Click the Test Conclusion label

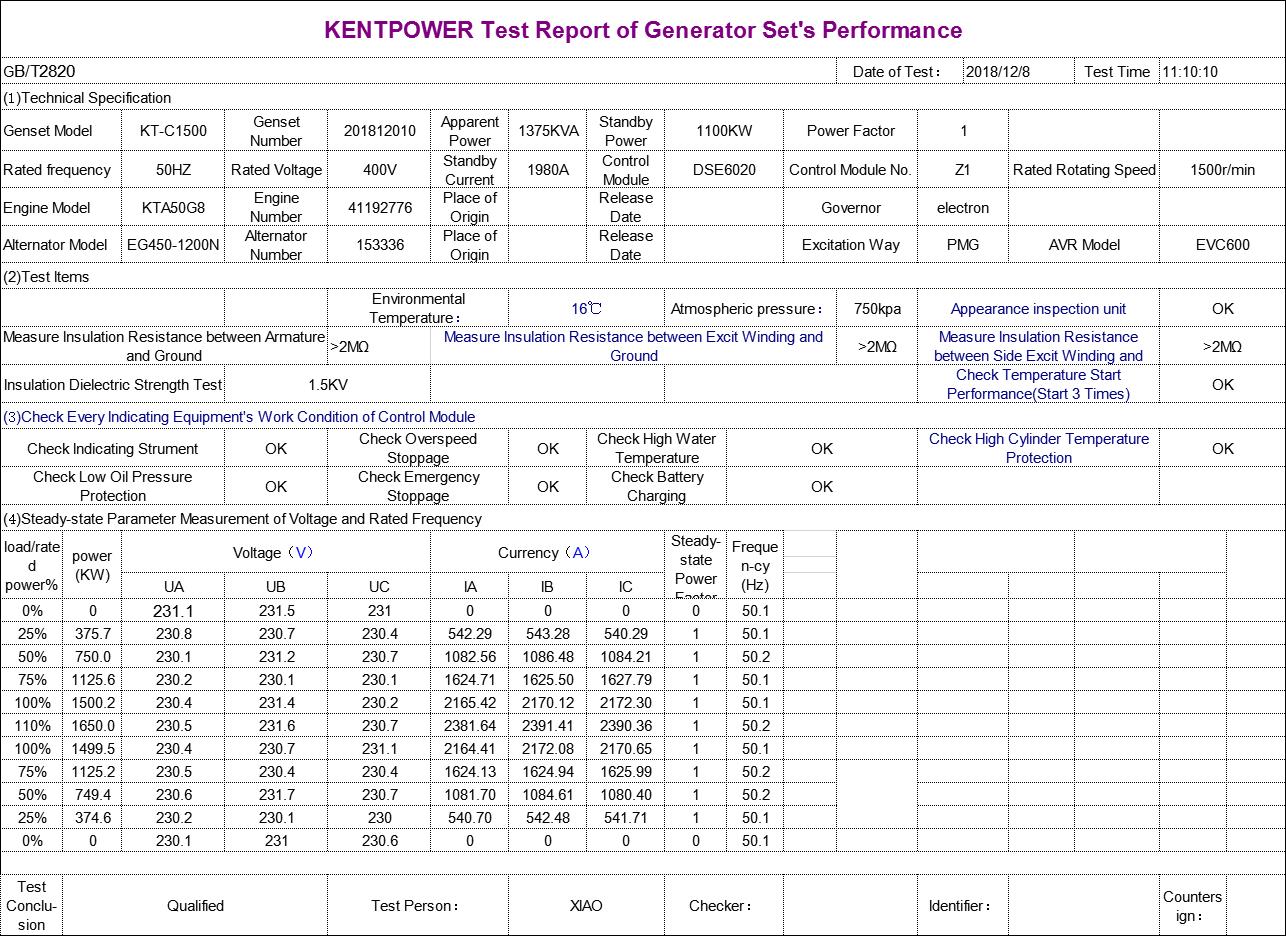32,906
